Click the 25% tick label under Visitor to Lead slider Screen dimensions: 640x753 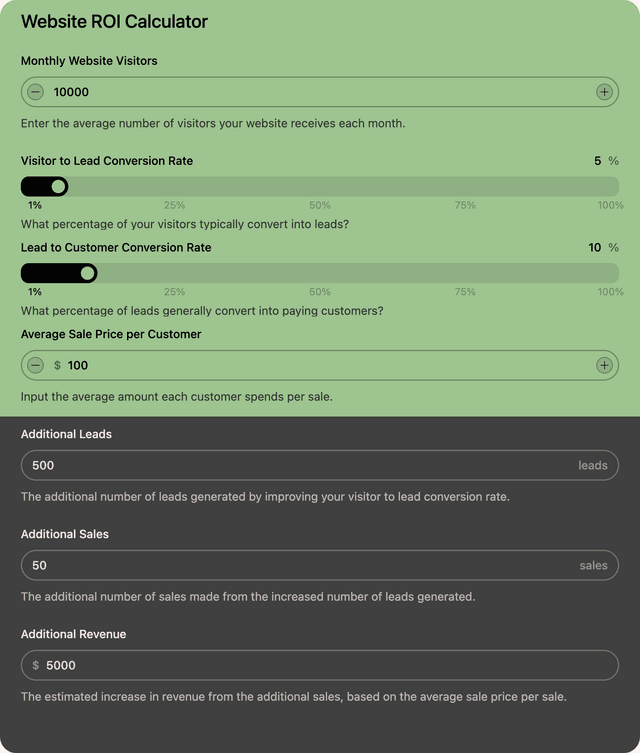pos(174,205)
